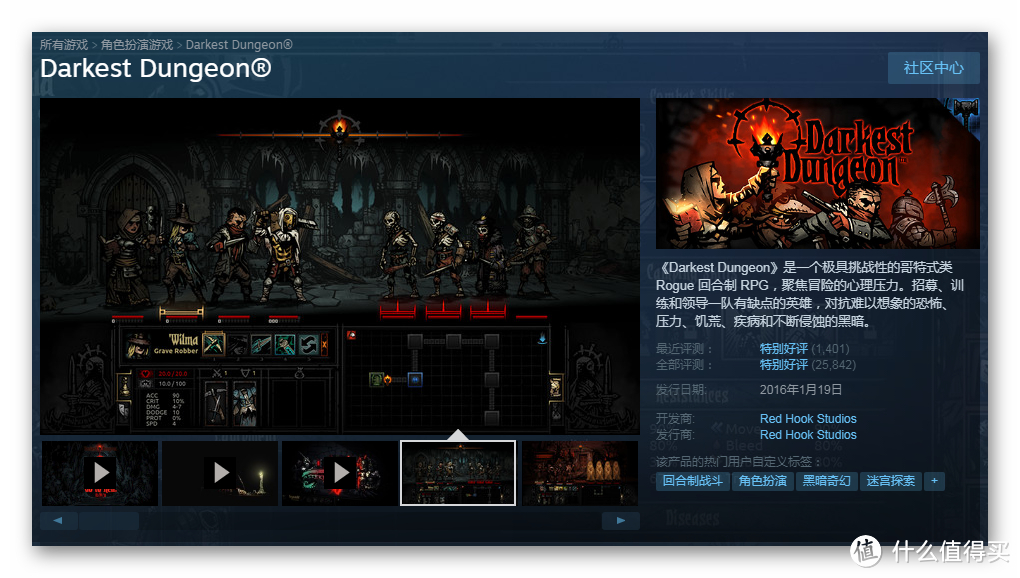Open the 社区中心 community hub
Image resolution: width=1020 pixels, height=578 pixels.
pos(933,68)
